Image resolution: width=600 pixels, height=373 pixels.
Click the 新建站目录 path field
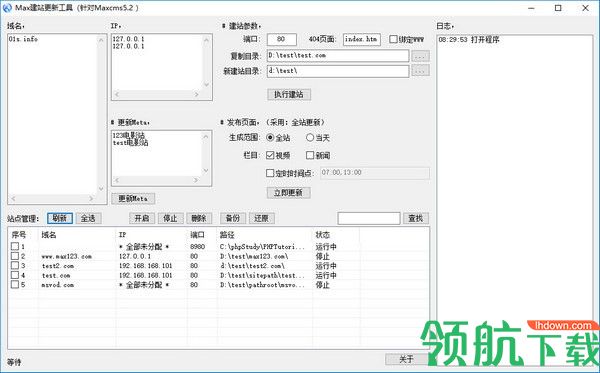338,71
